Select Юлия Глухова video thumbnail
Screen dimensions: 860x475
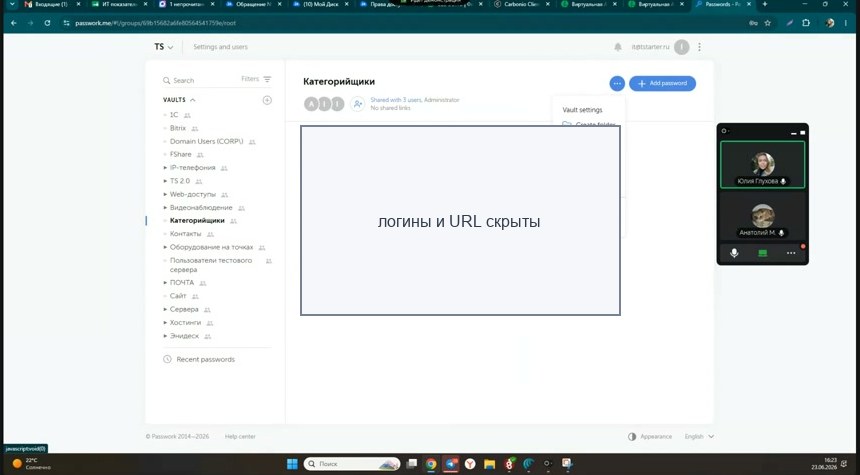[762, 165]
